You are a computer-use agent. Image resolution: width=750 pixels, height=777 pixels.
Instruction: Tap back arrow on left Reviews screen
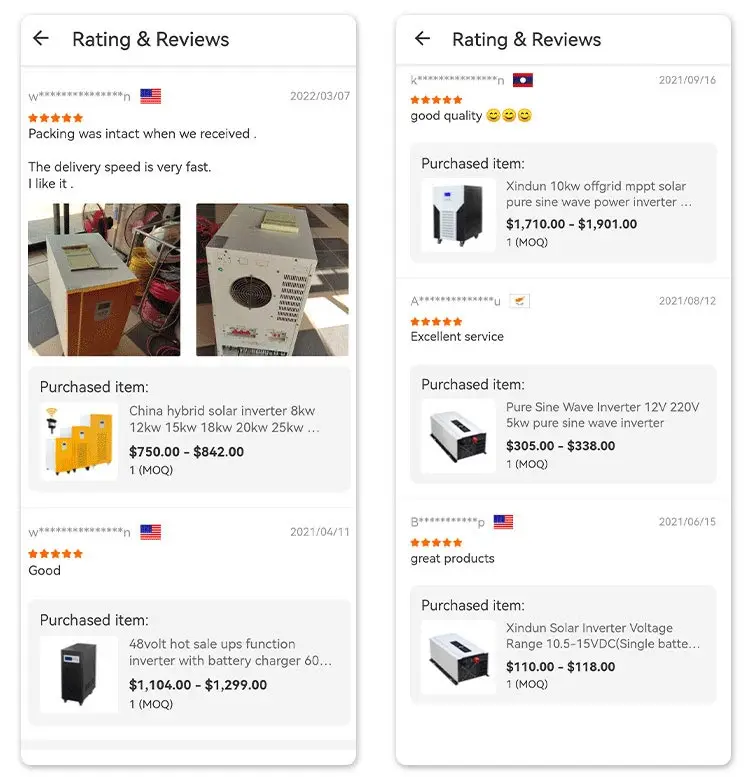click(x=41, y=38)
